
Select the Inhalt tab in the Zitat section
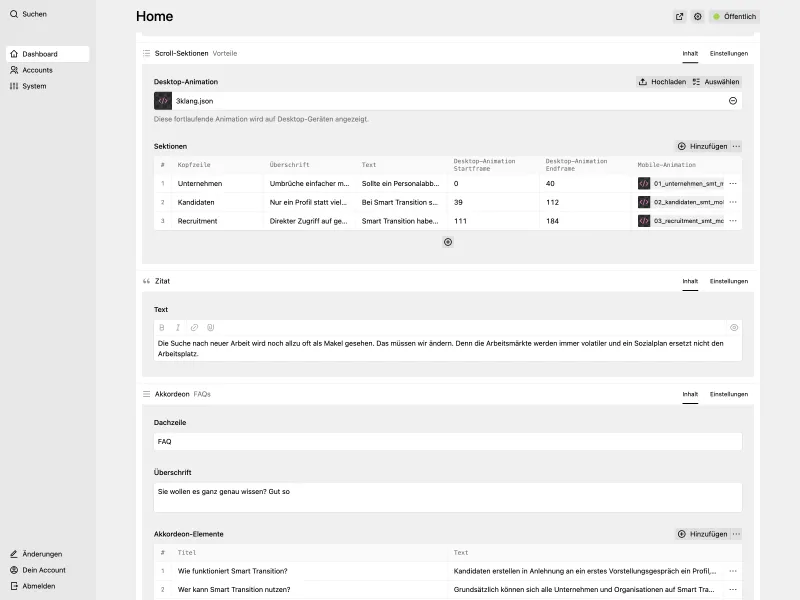[690, 281]
